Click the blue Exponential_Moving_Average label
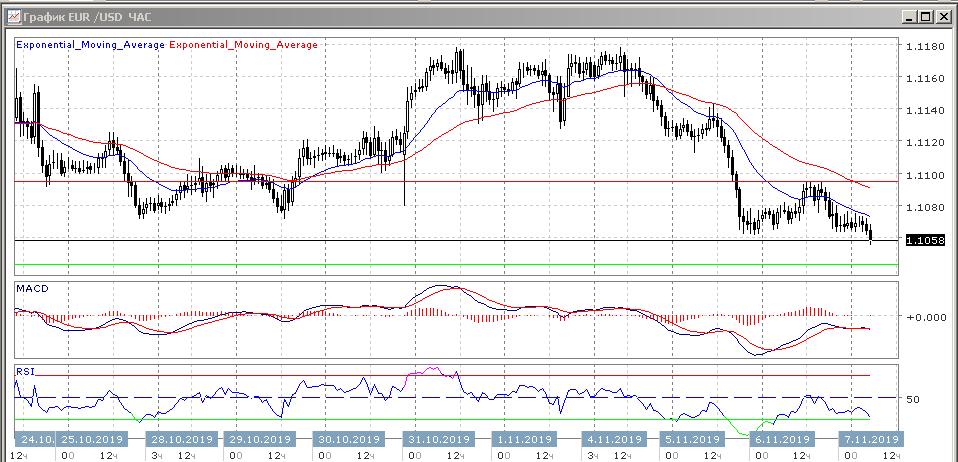 pos(91,45)
